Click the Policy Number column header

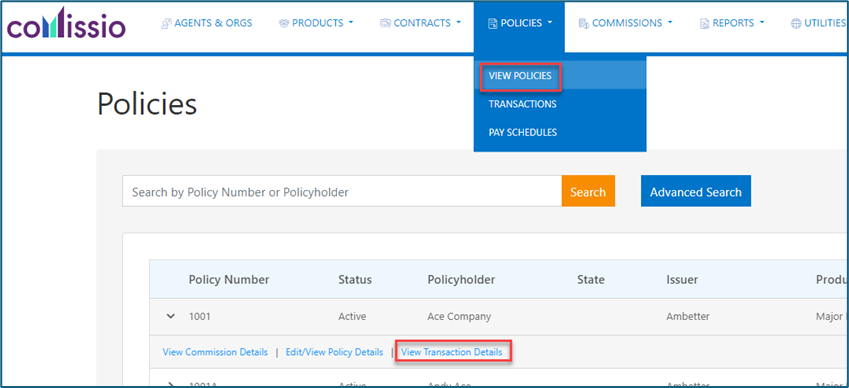click(x=229, y=279)
